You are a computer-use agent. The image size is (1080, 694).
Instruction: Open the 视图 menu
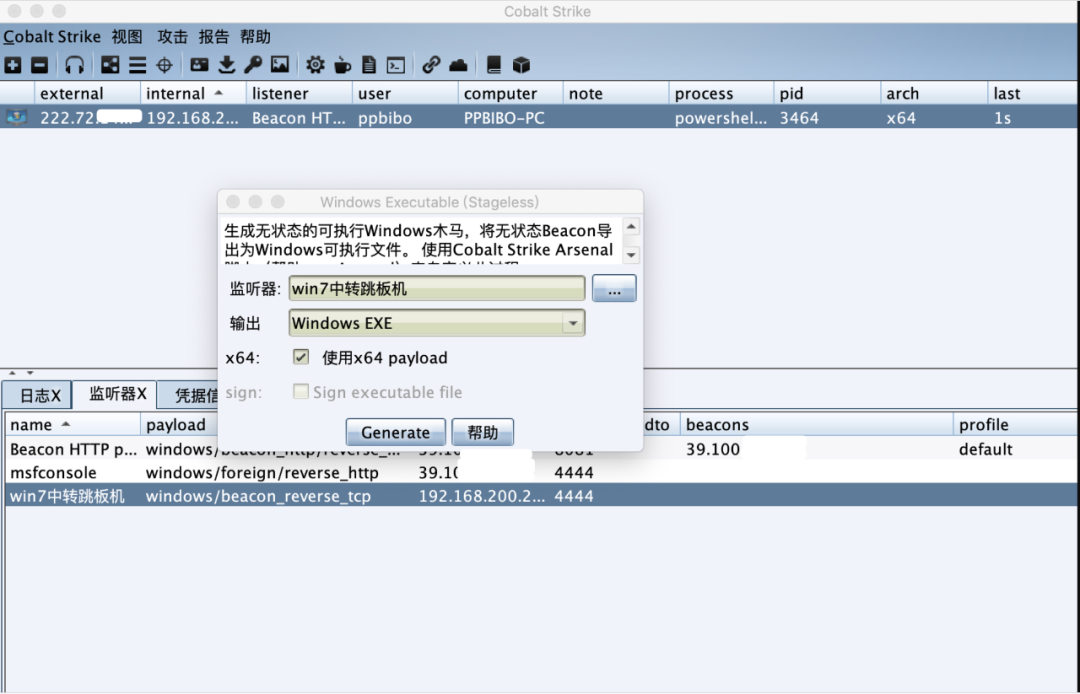point(127,37)
